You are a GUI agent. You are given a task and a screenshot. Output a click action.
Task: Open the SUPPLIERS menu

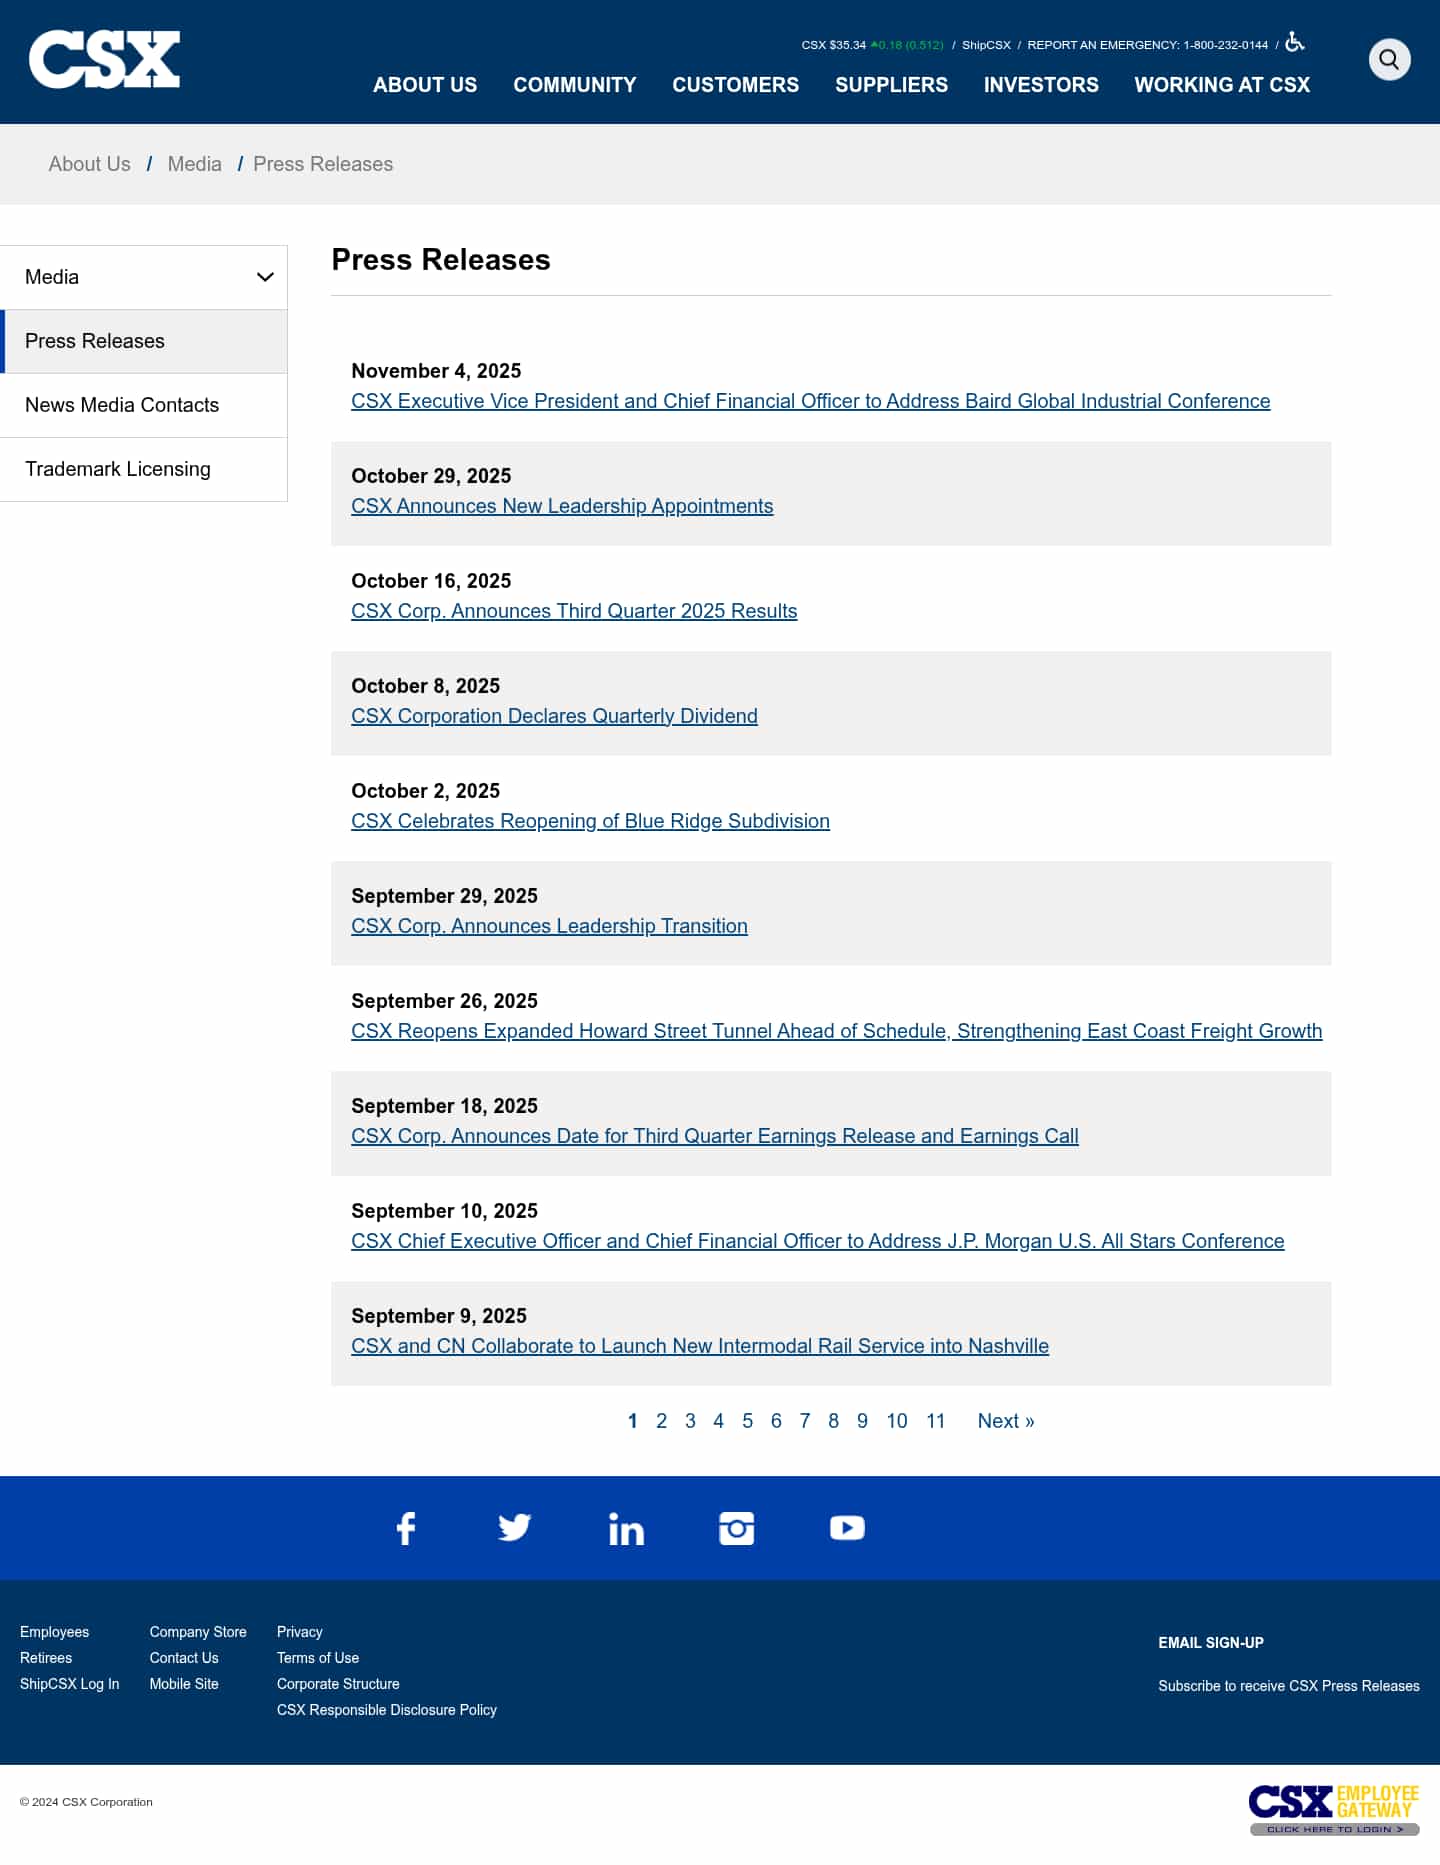[892, 85]
